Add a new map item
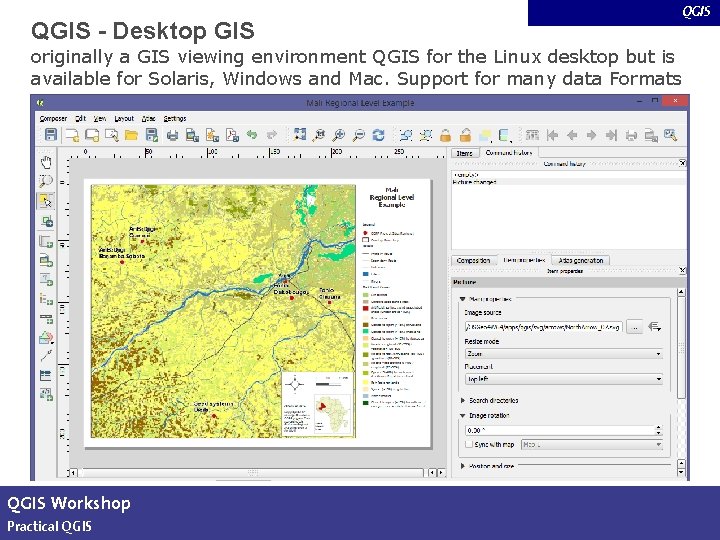The width and height of the screenshot is (720, 540). pos(46,241)
